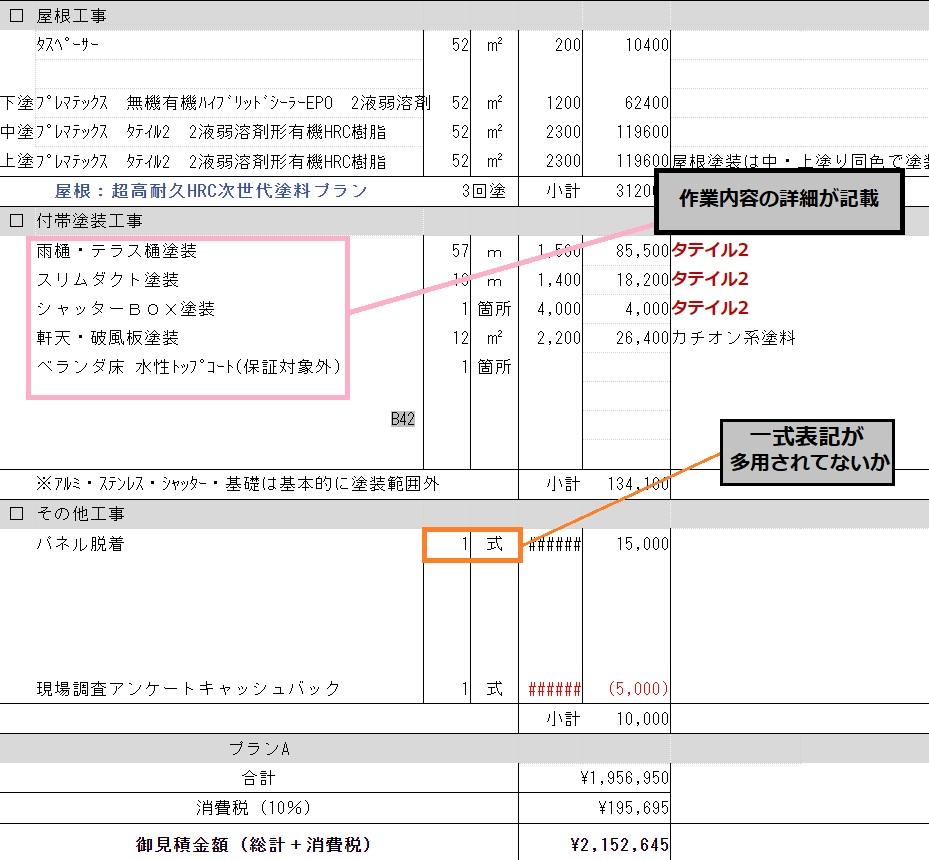Click the 小計 label beside 134,100

563,483
